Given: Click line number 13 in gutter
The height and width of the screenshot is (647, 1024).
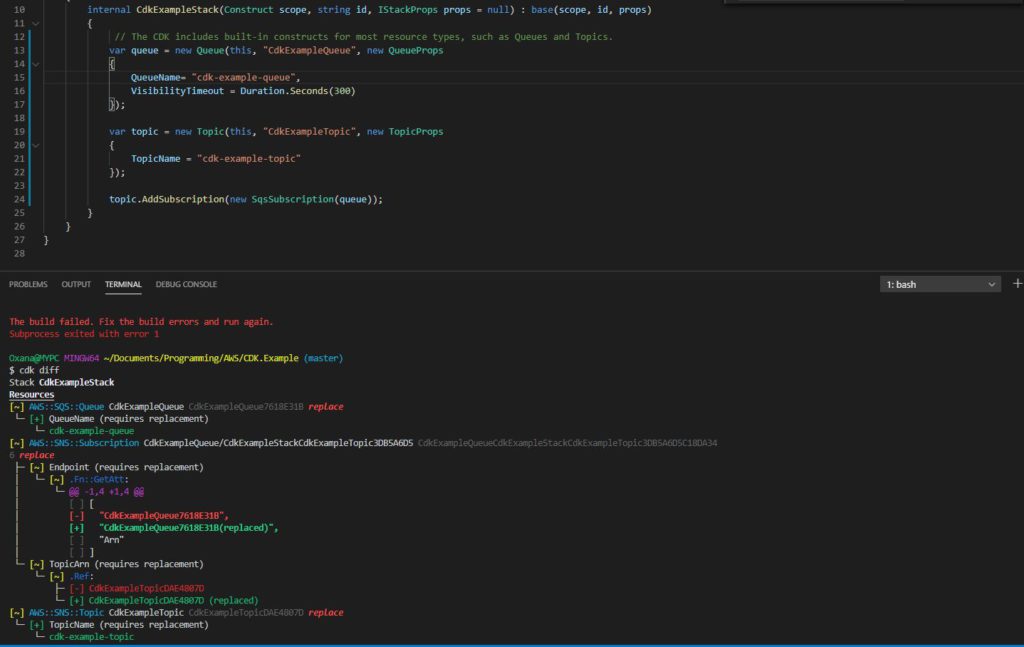Looking at the screenshot, I should [x=19, y=50].
